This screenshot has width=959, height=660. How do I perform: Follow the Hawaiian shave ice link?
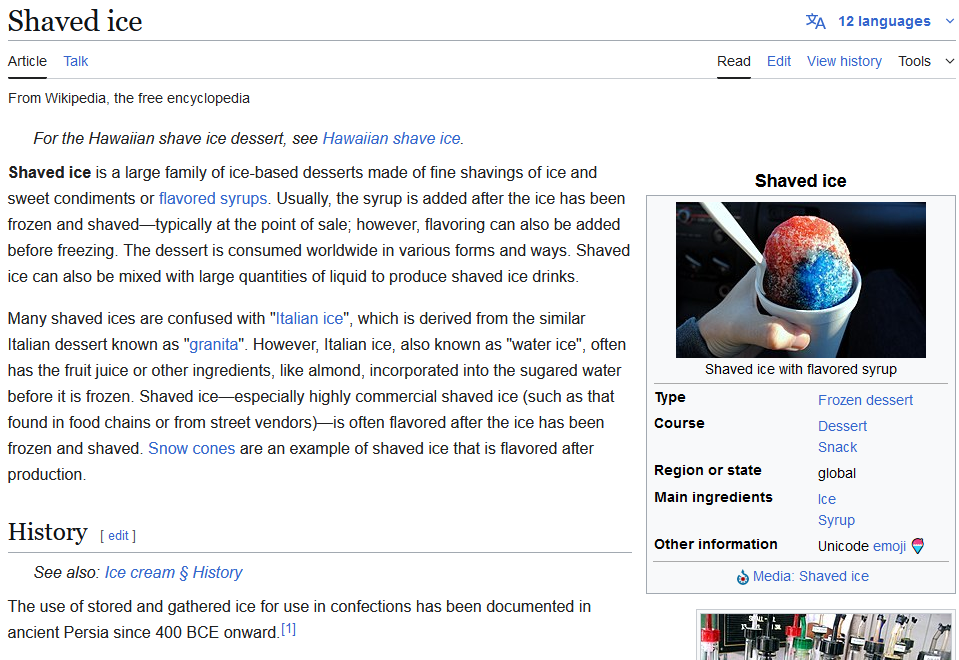pos(391,139)
